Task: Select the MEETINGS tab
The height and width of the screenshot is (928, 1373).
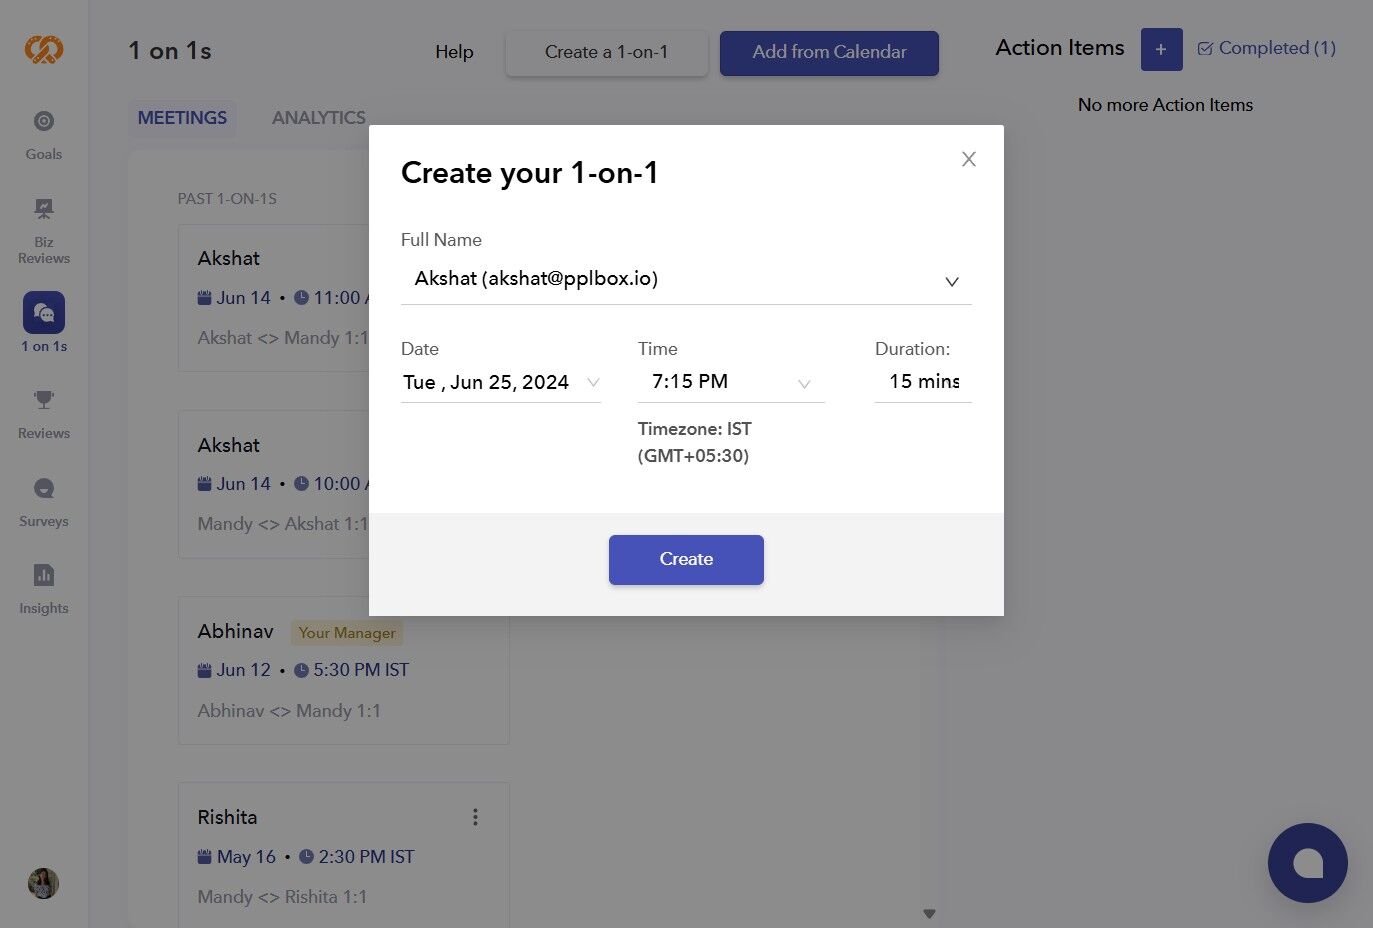Action: pos(182,118)
